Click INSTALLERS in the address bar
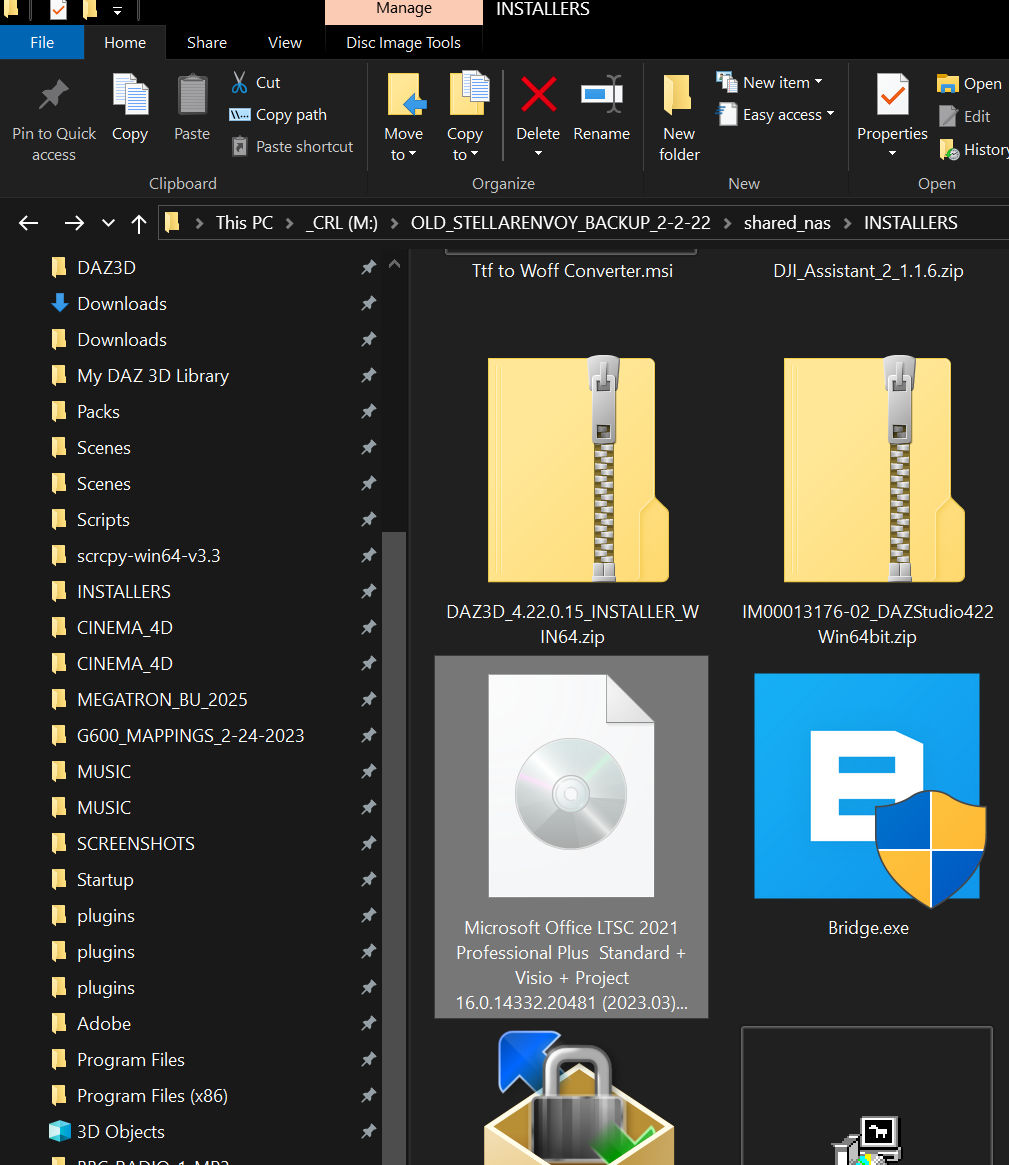The height and width of the screenshot is (1165, 1009). click(910, 223)
